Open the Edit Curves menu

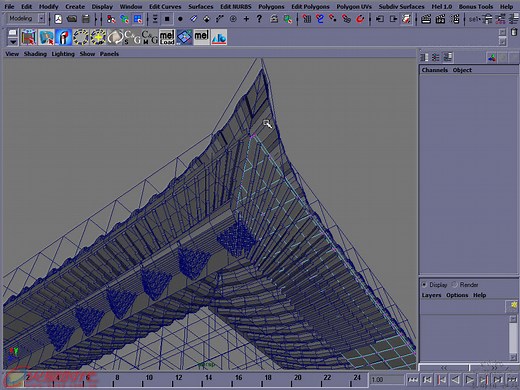[165, 6]
